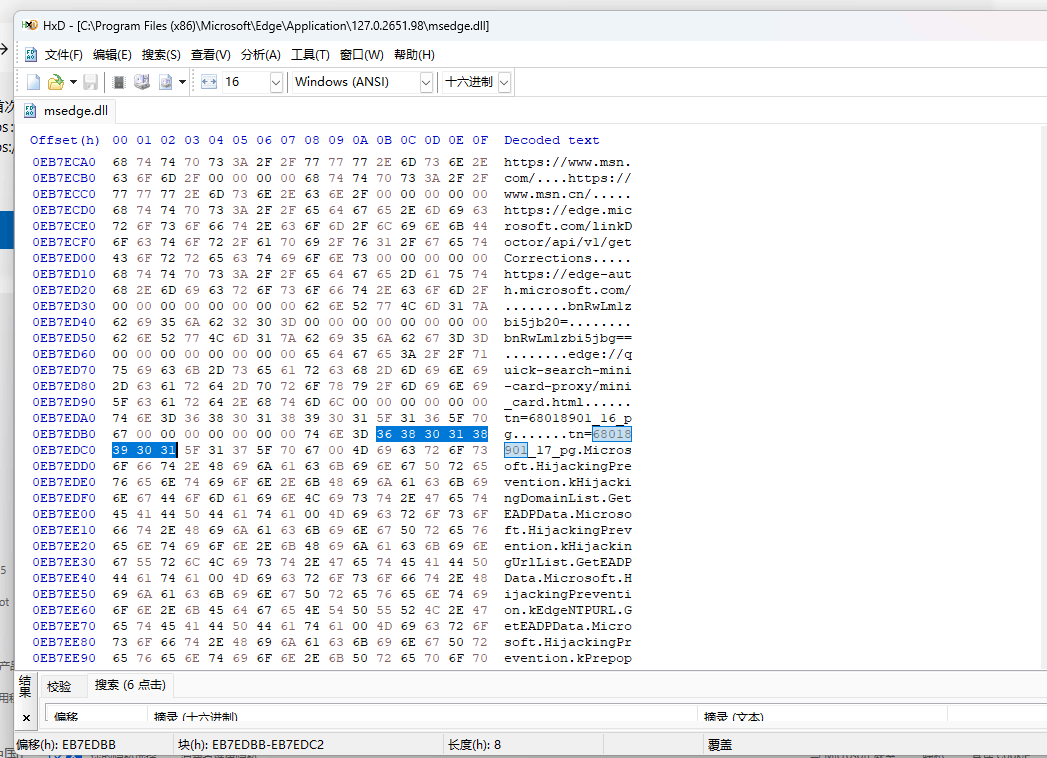Click status bar length 长度(h): 8
The width and height of the screenshot is (1047, 758).
pyautogui.click(x=474, y=745)
